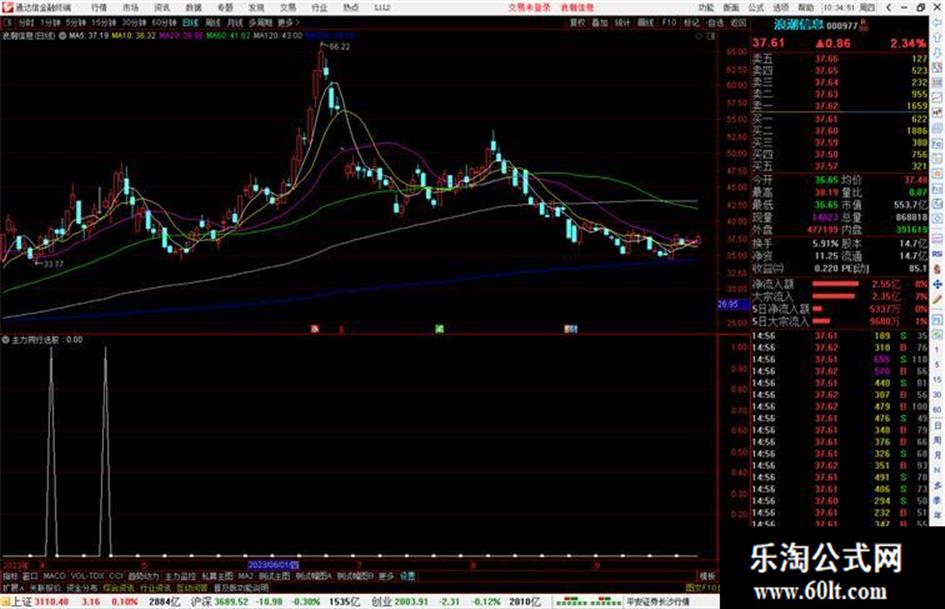Expand the 扩展 panel toggle
Screen dimensions: 945x609
pyautogui.click(x=13, y=587)
